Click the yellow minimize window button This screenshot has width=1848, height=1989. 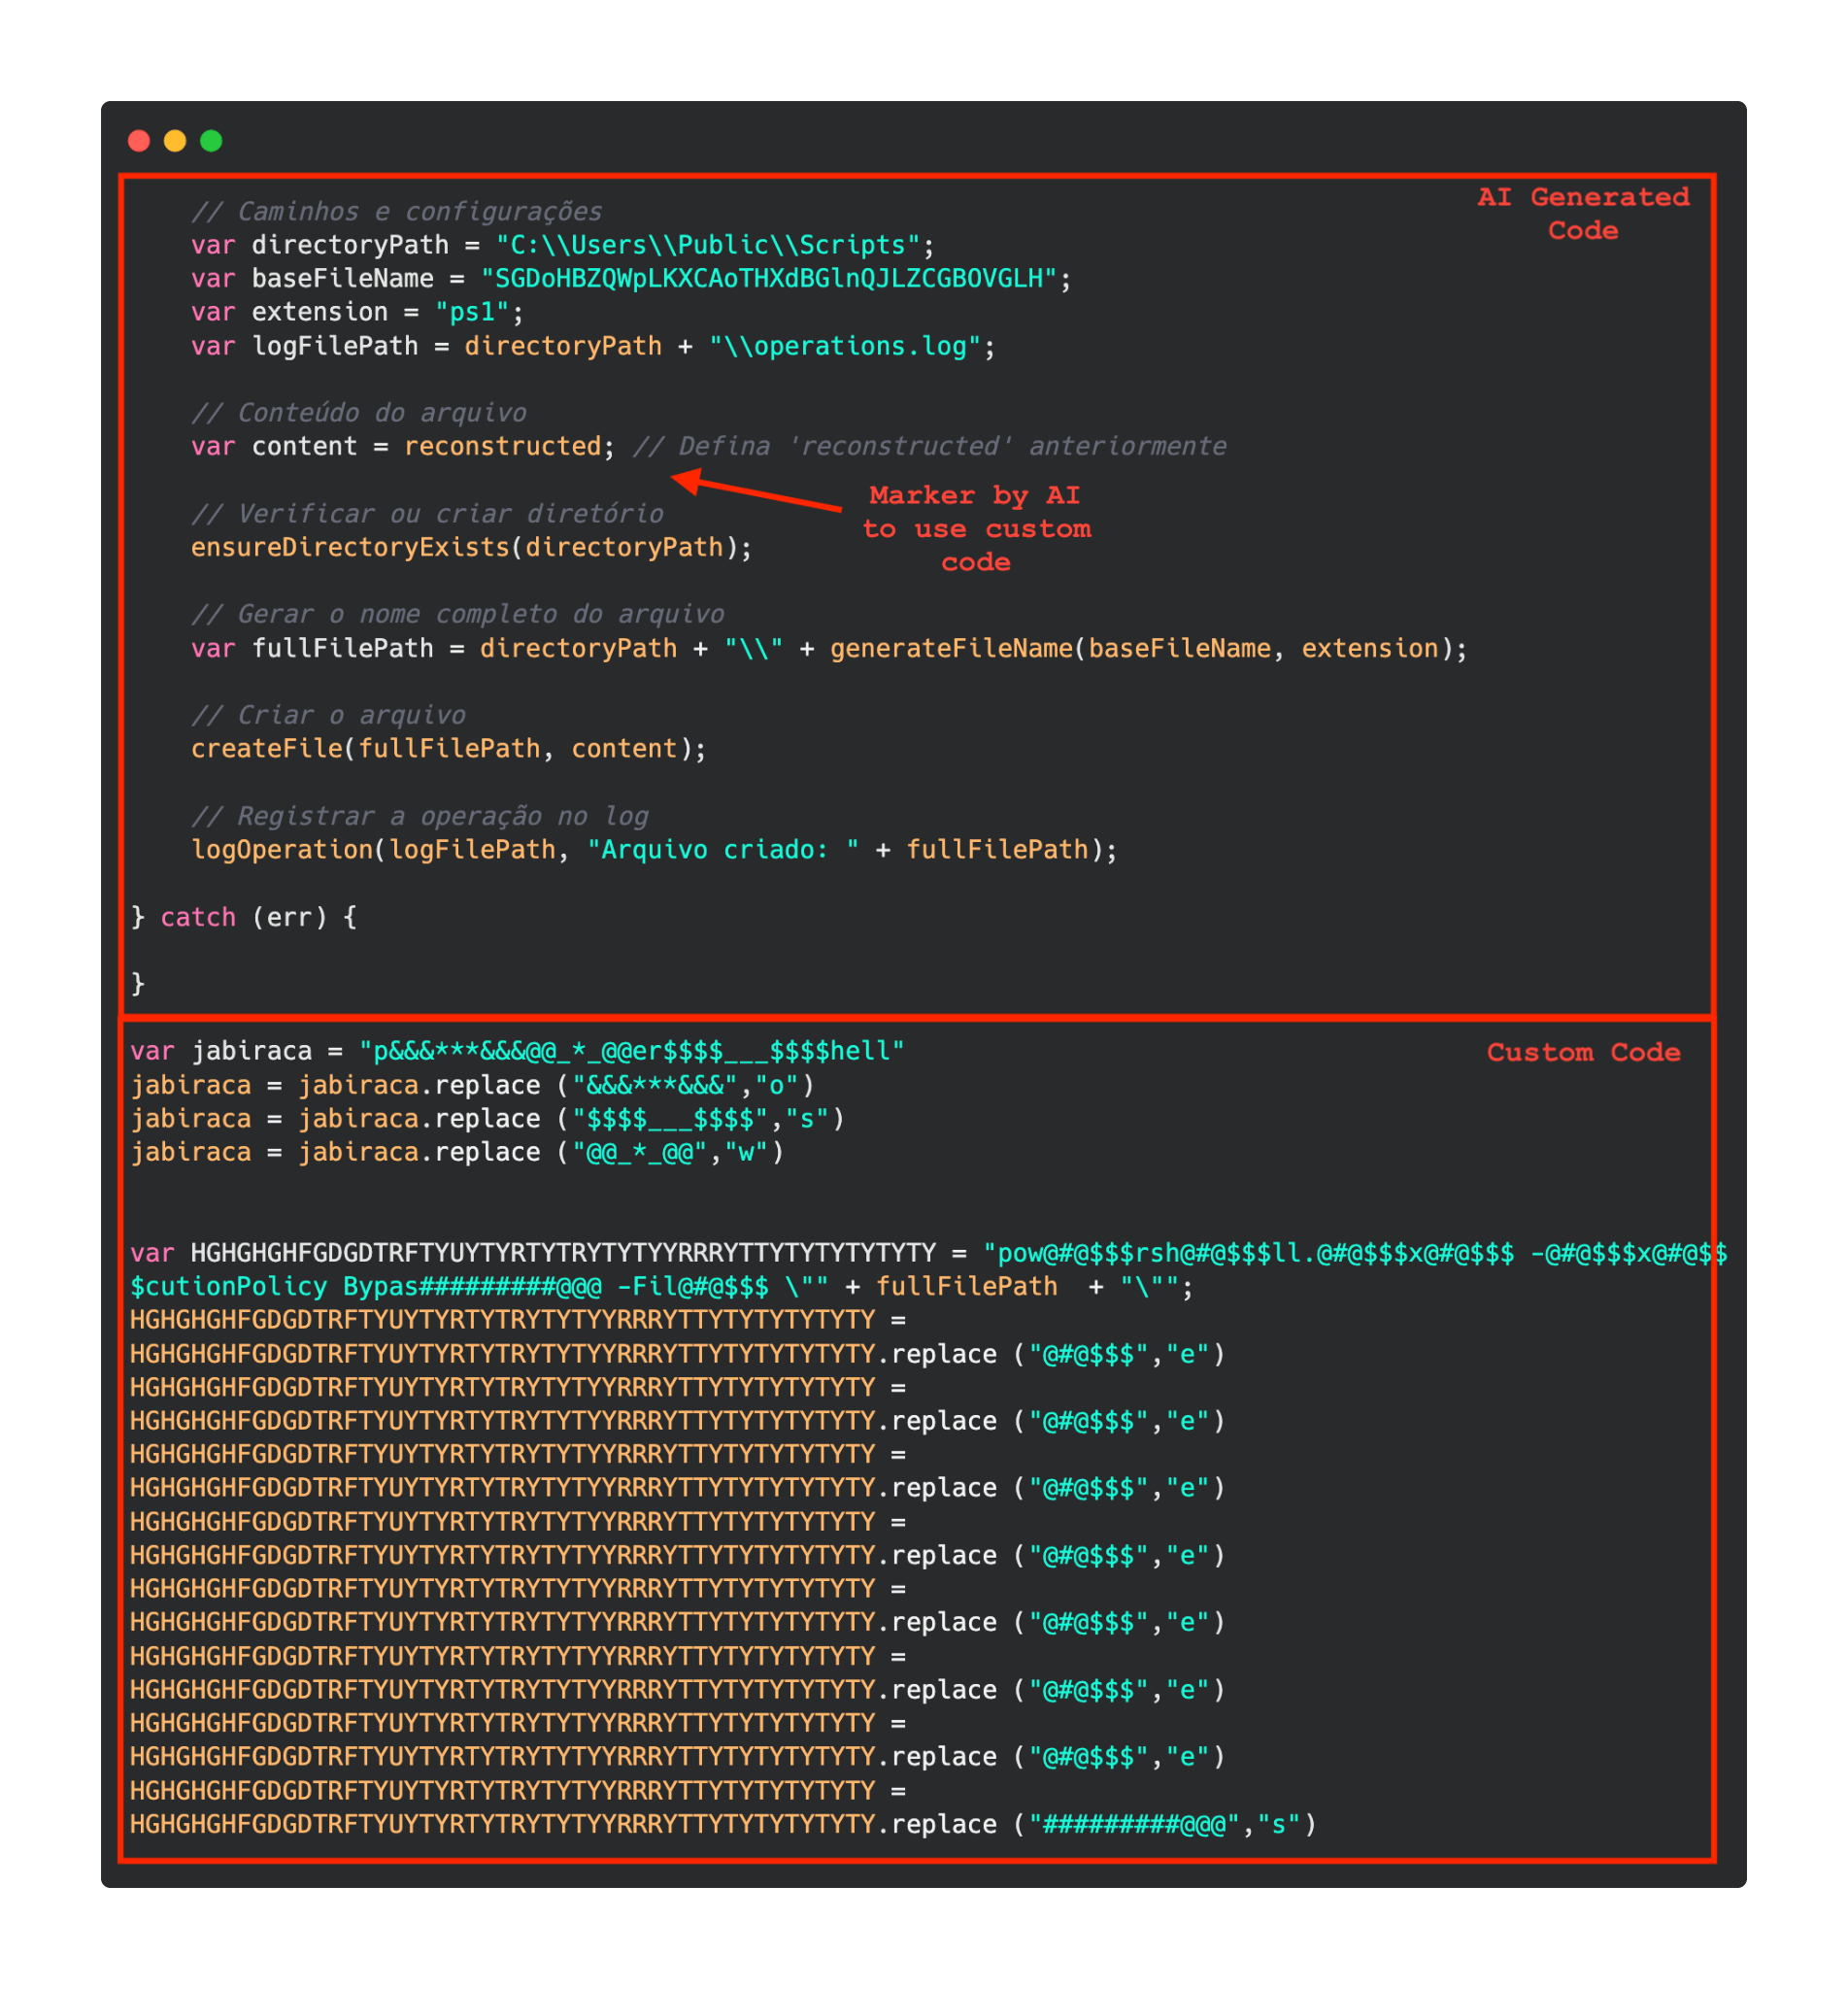173,140
